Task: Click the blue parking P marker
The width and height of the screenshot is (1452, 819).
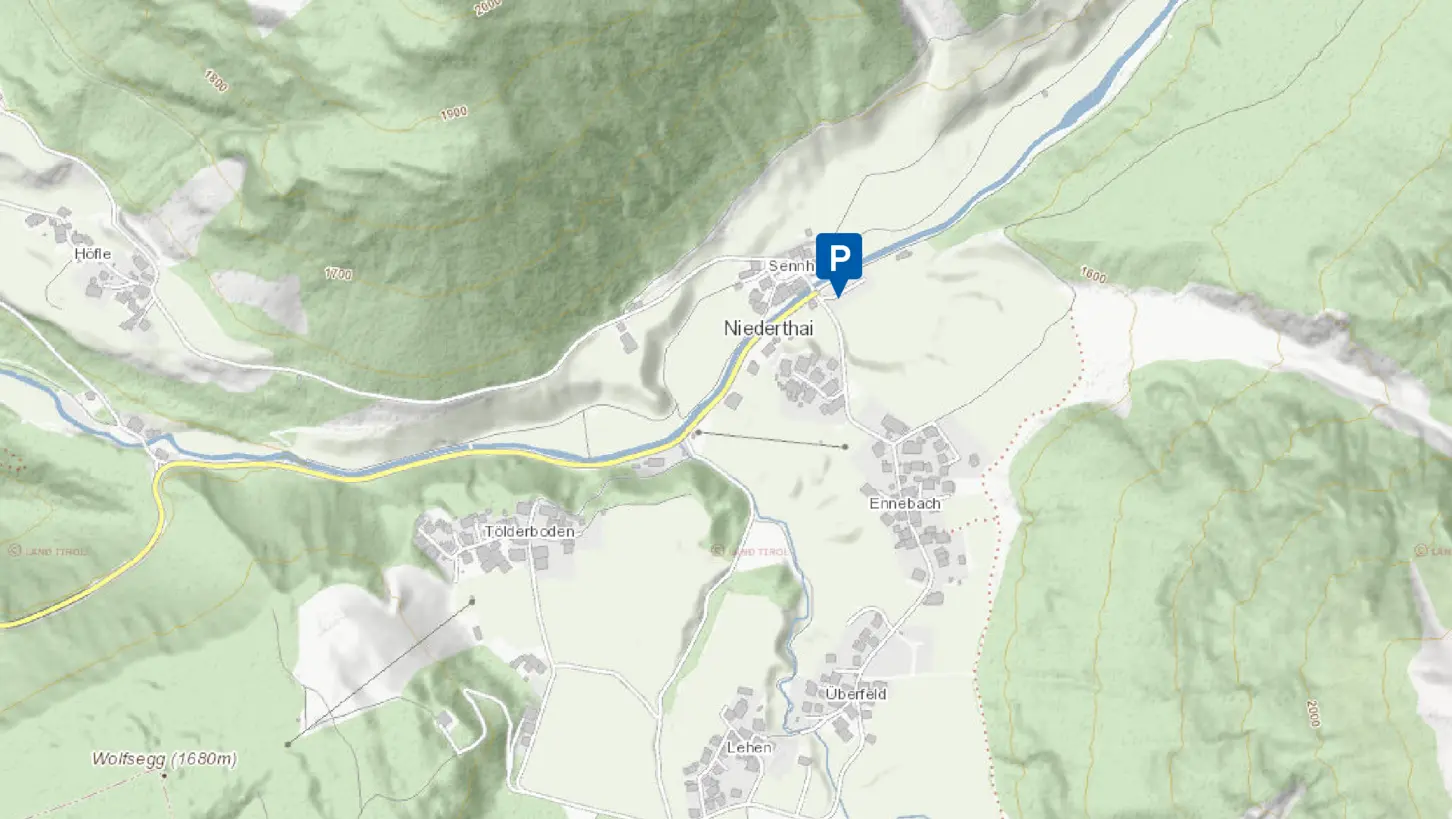Action: [839, 264]
